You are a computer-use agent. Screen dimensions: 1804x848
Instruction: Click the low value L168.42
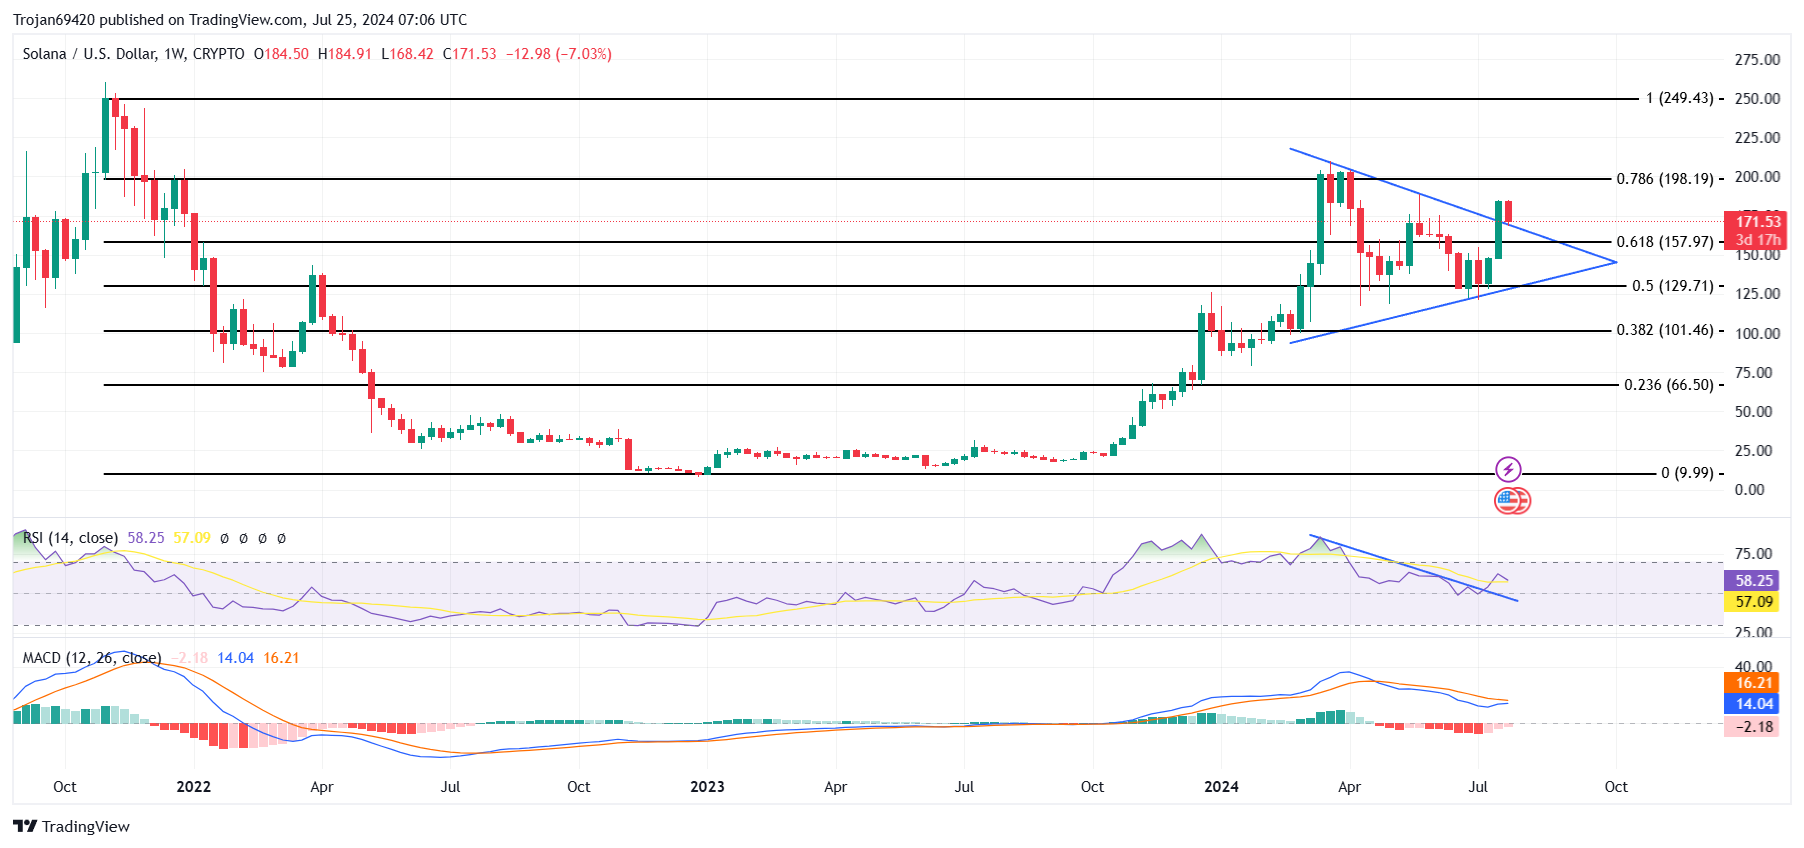click(x=407, y=54)
